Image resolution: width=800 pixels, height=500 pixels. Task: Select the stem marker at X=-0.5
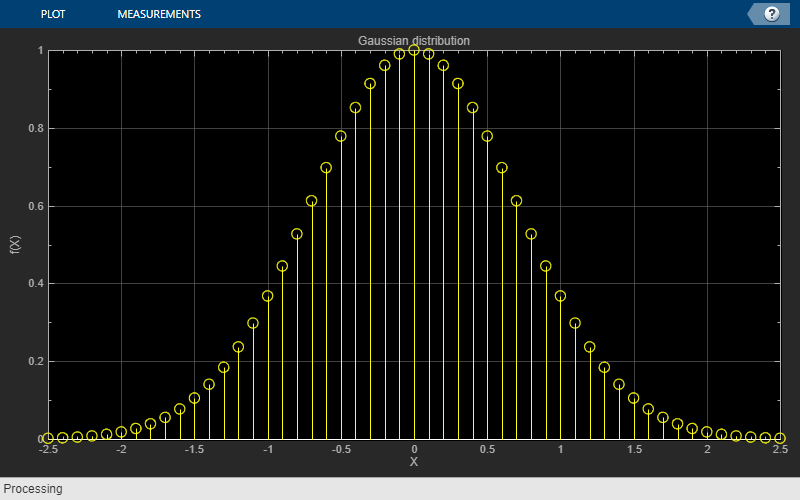[341, 136]
